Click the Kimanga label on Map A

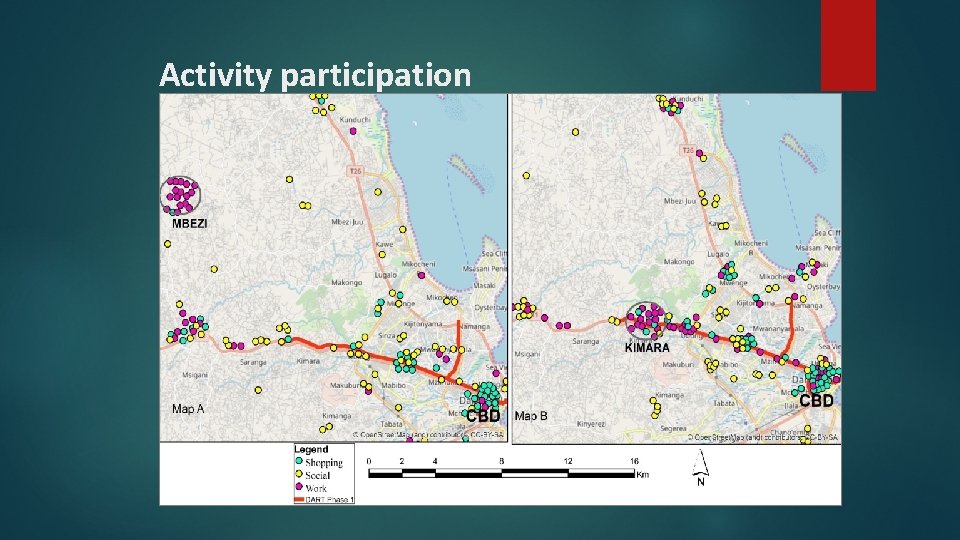tap(337, 416)
